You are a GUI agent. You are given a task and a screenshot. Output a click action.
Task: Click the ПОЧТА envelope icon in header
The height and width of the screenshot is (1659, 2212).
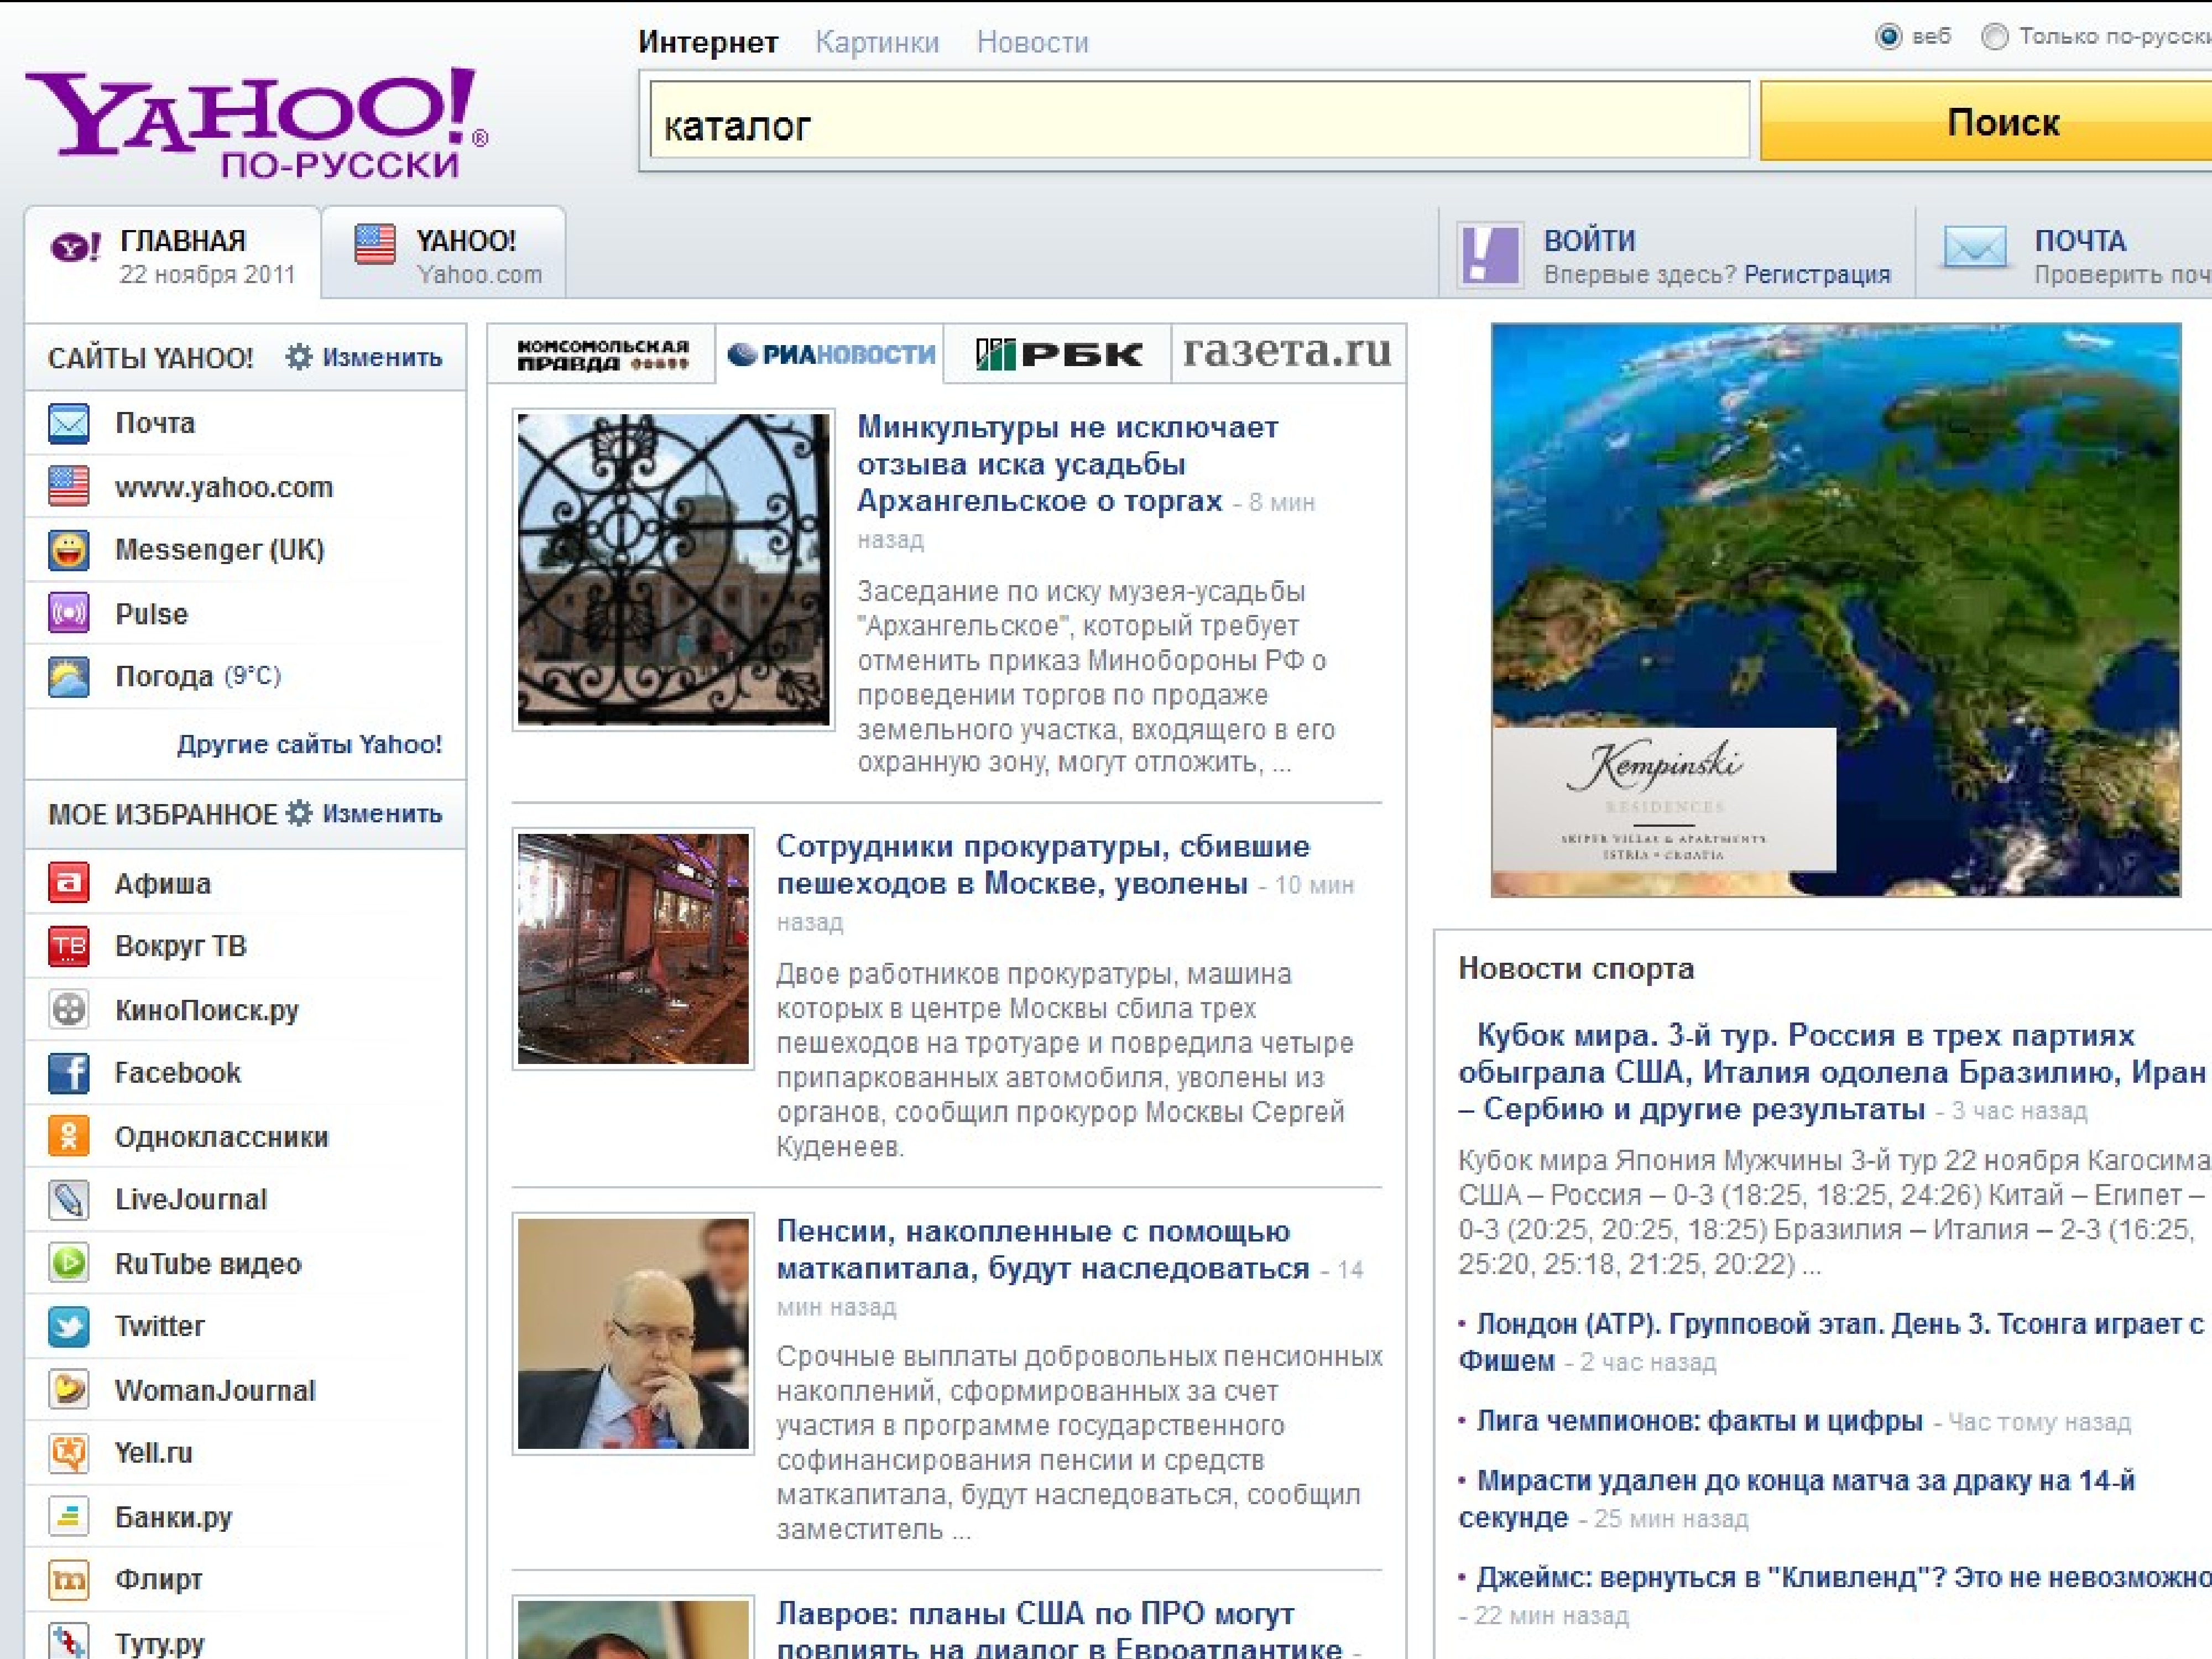(1974, 247)
